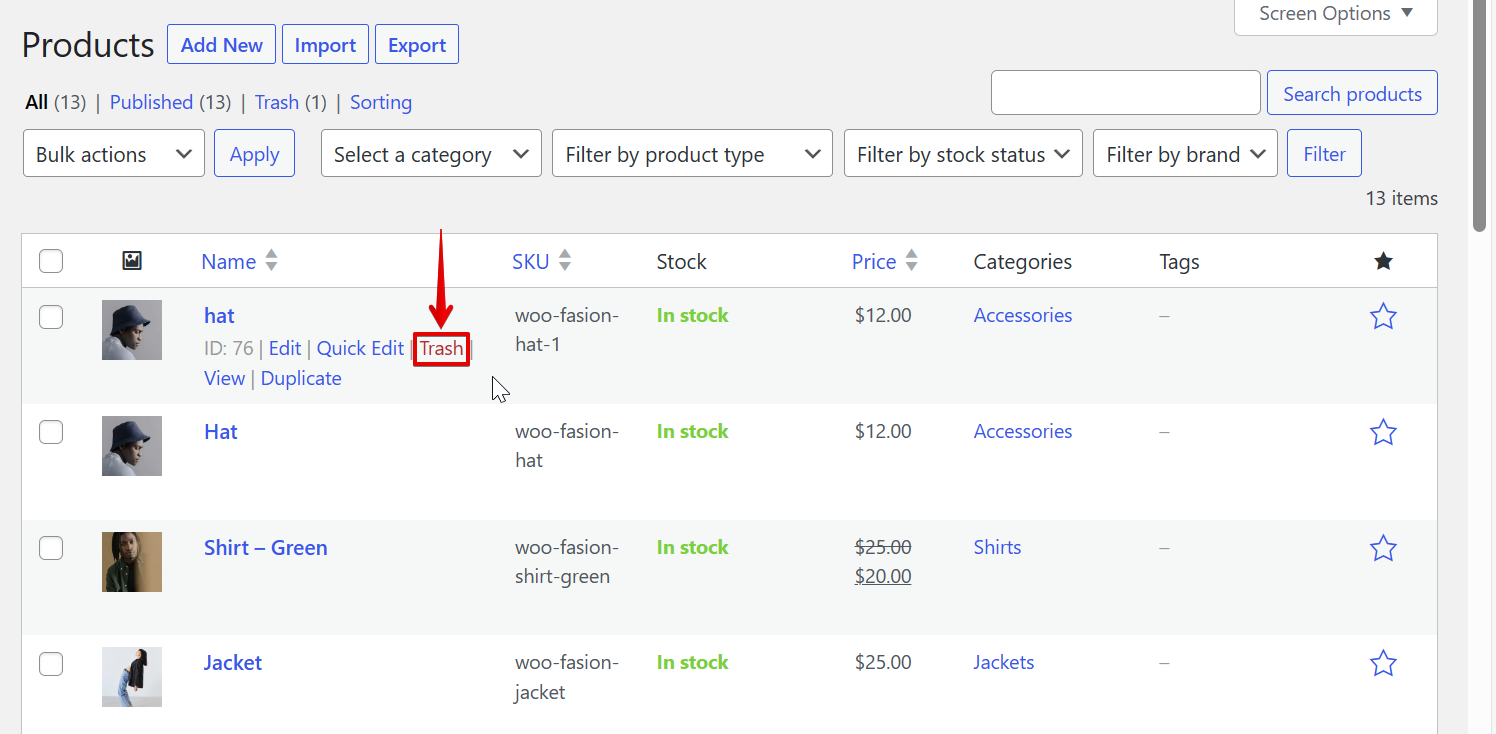Viewport: 1496px width, 734px height.
Task: Open the Screen Options panel tab
Action: tap(1335, 14)
